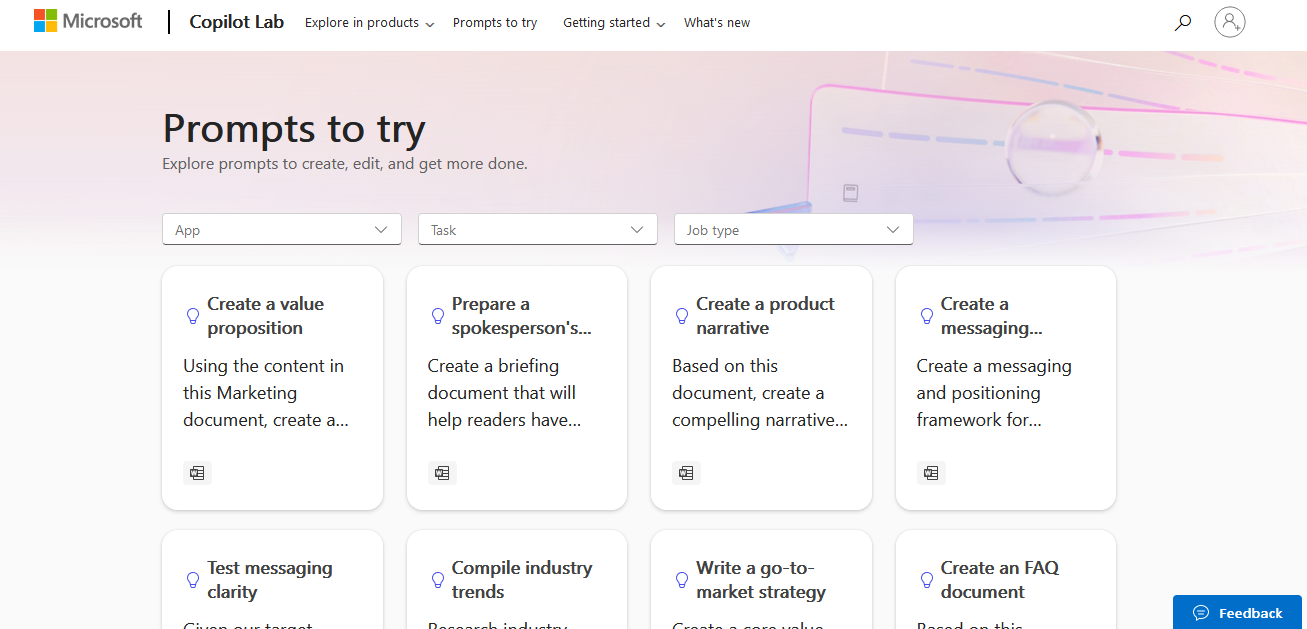This screenshot has width=1307, height=629.
Task: Open the App filter dropdown
Action: 281,230
